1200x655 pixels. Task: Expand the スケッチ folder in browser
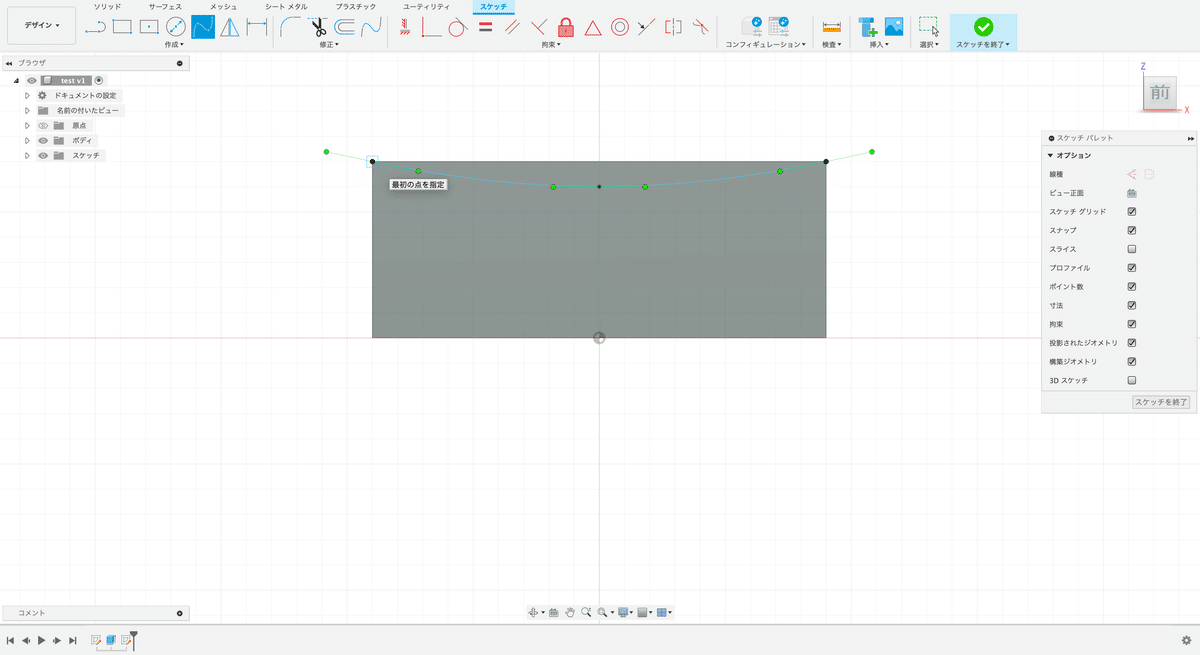coord(28,156)
